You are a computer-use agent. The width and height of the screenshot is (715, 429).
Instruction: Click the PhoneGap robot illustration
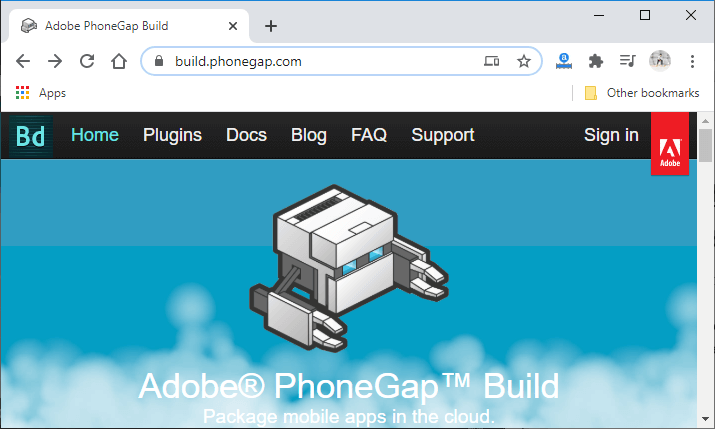point(348,268)
